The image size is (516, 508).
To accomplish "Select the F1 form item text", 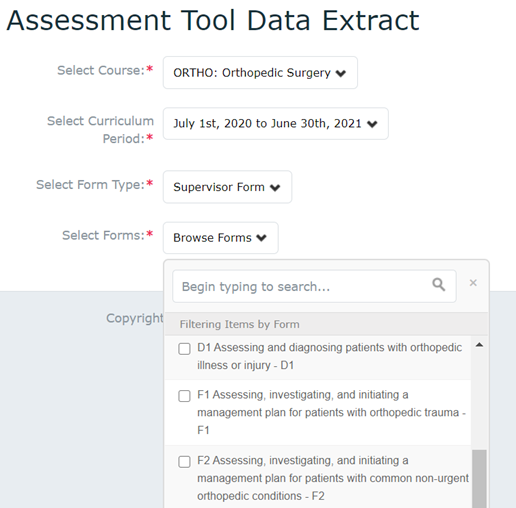I will [x=331, y=413].
